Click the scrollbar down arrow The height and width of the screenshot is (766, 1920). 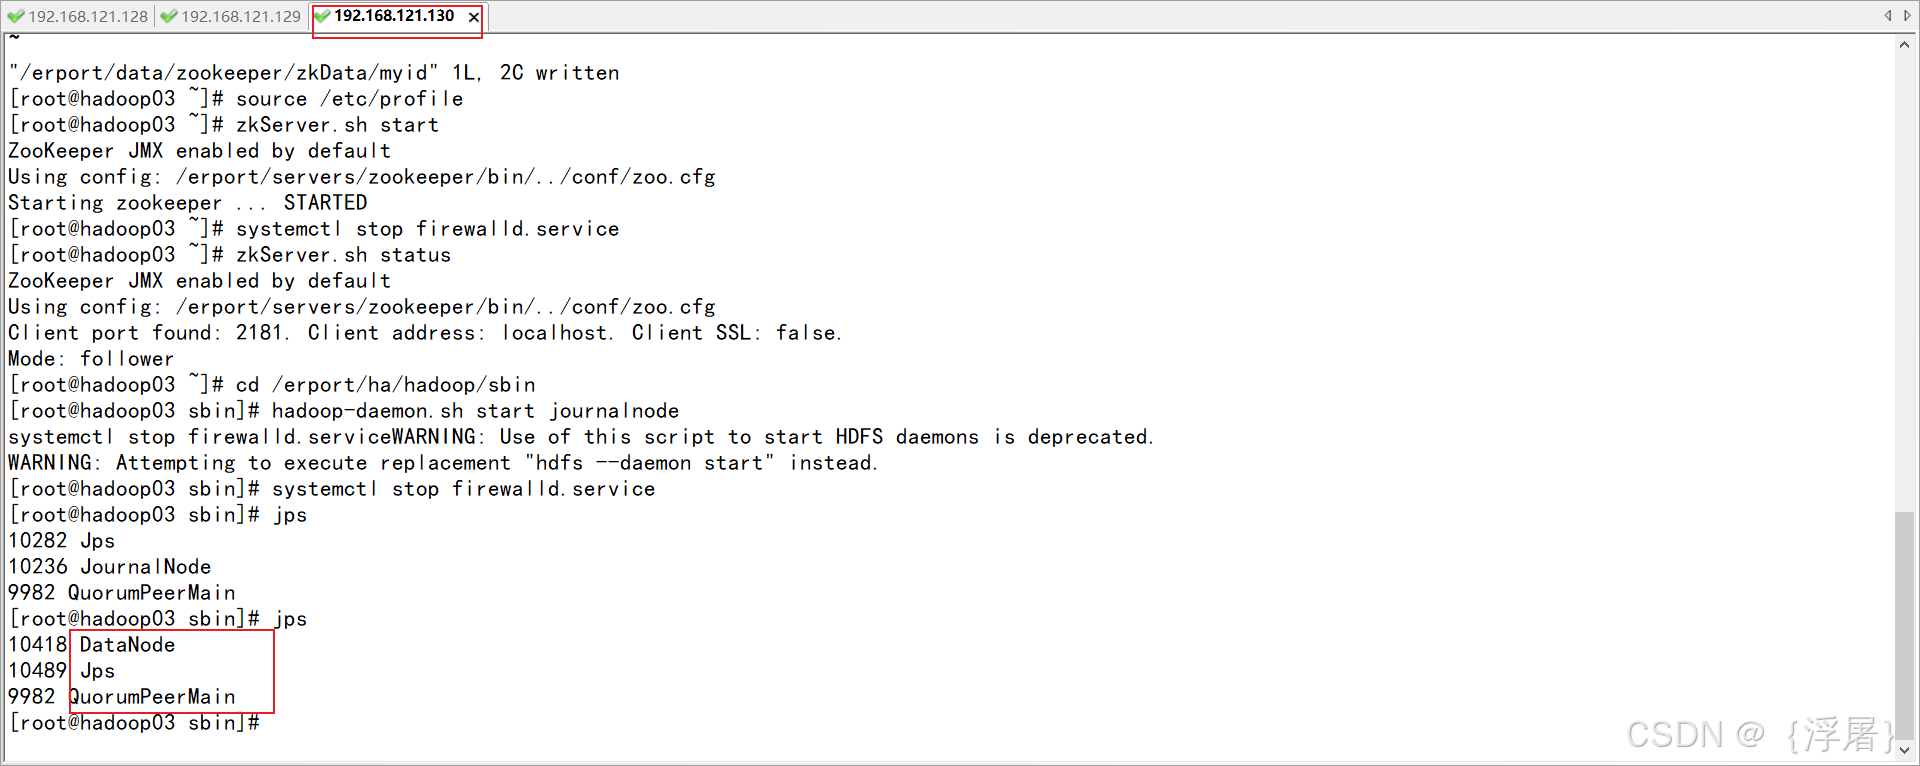click(1905, 751)
